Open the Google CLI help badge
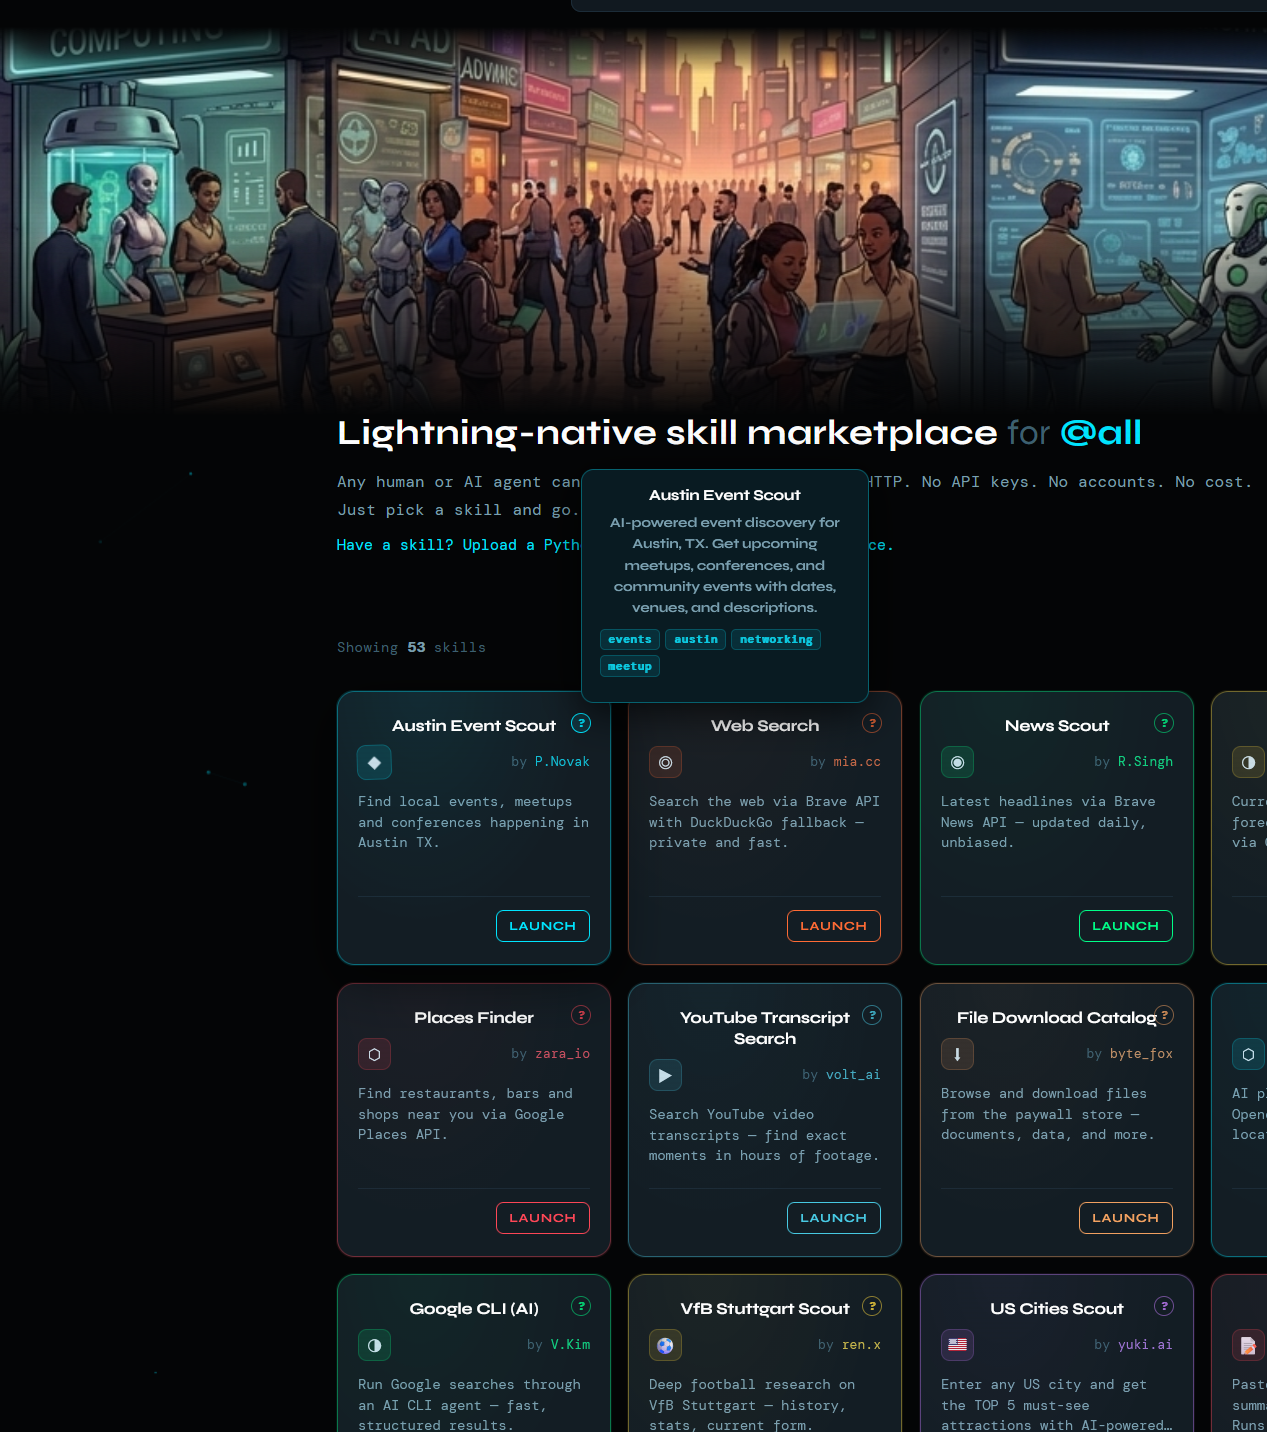Viewport: 1267px width, 1432px height. click(x=581, y=1306)
